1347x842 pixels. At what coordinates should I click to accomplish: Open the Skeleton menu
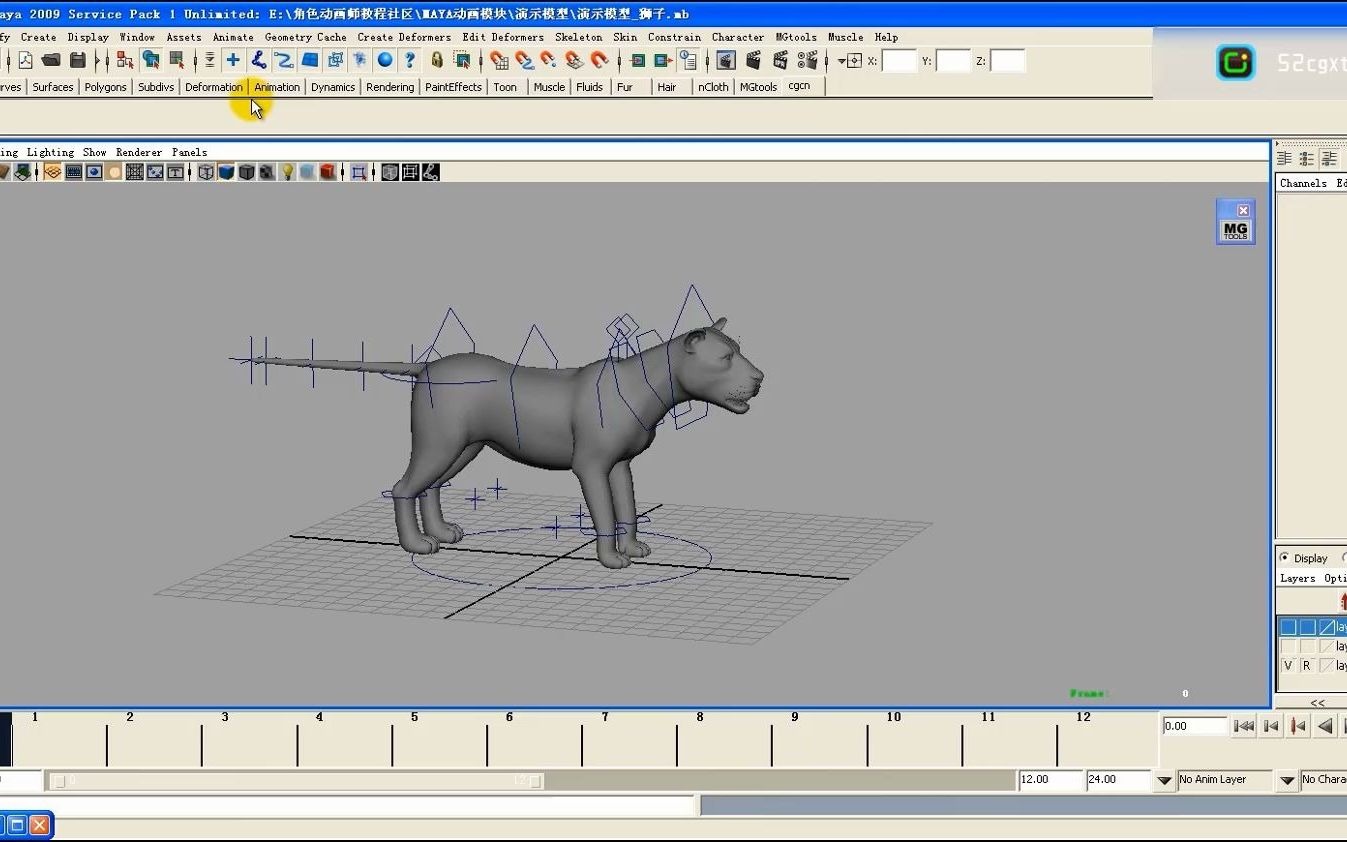(x=578, y=37)
